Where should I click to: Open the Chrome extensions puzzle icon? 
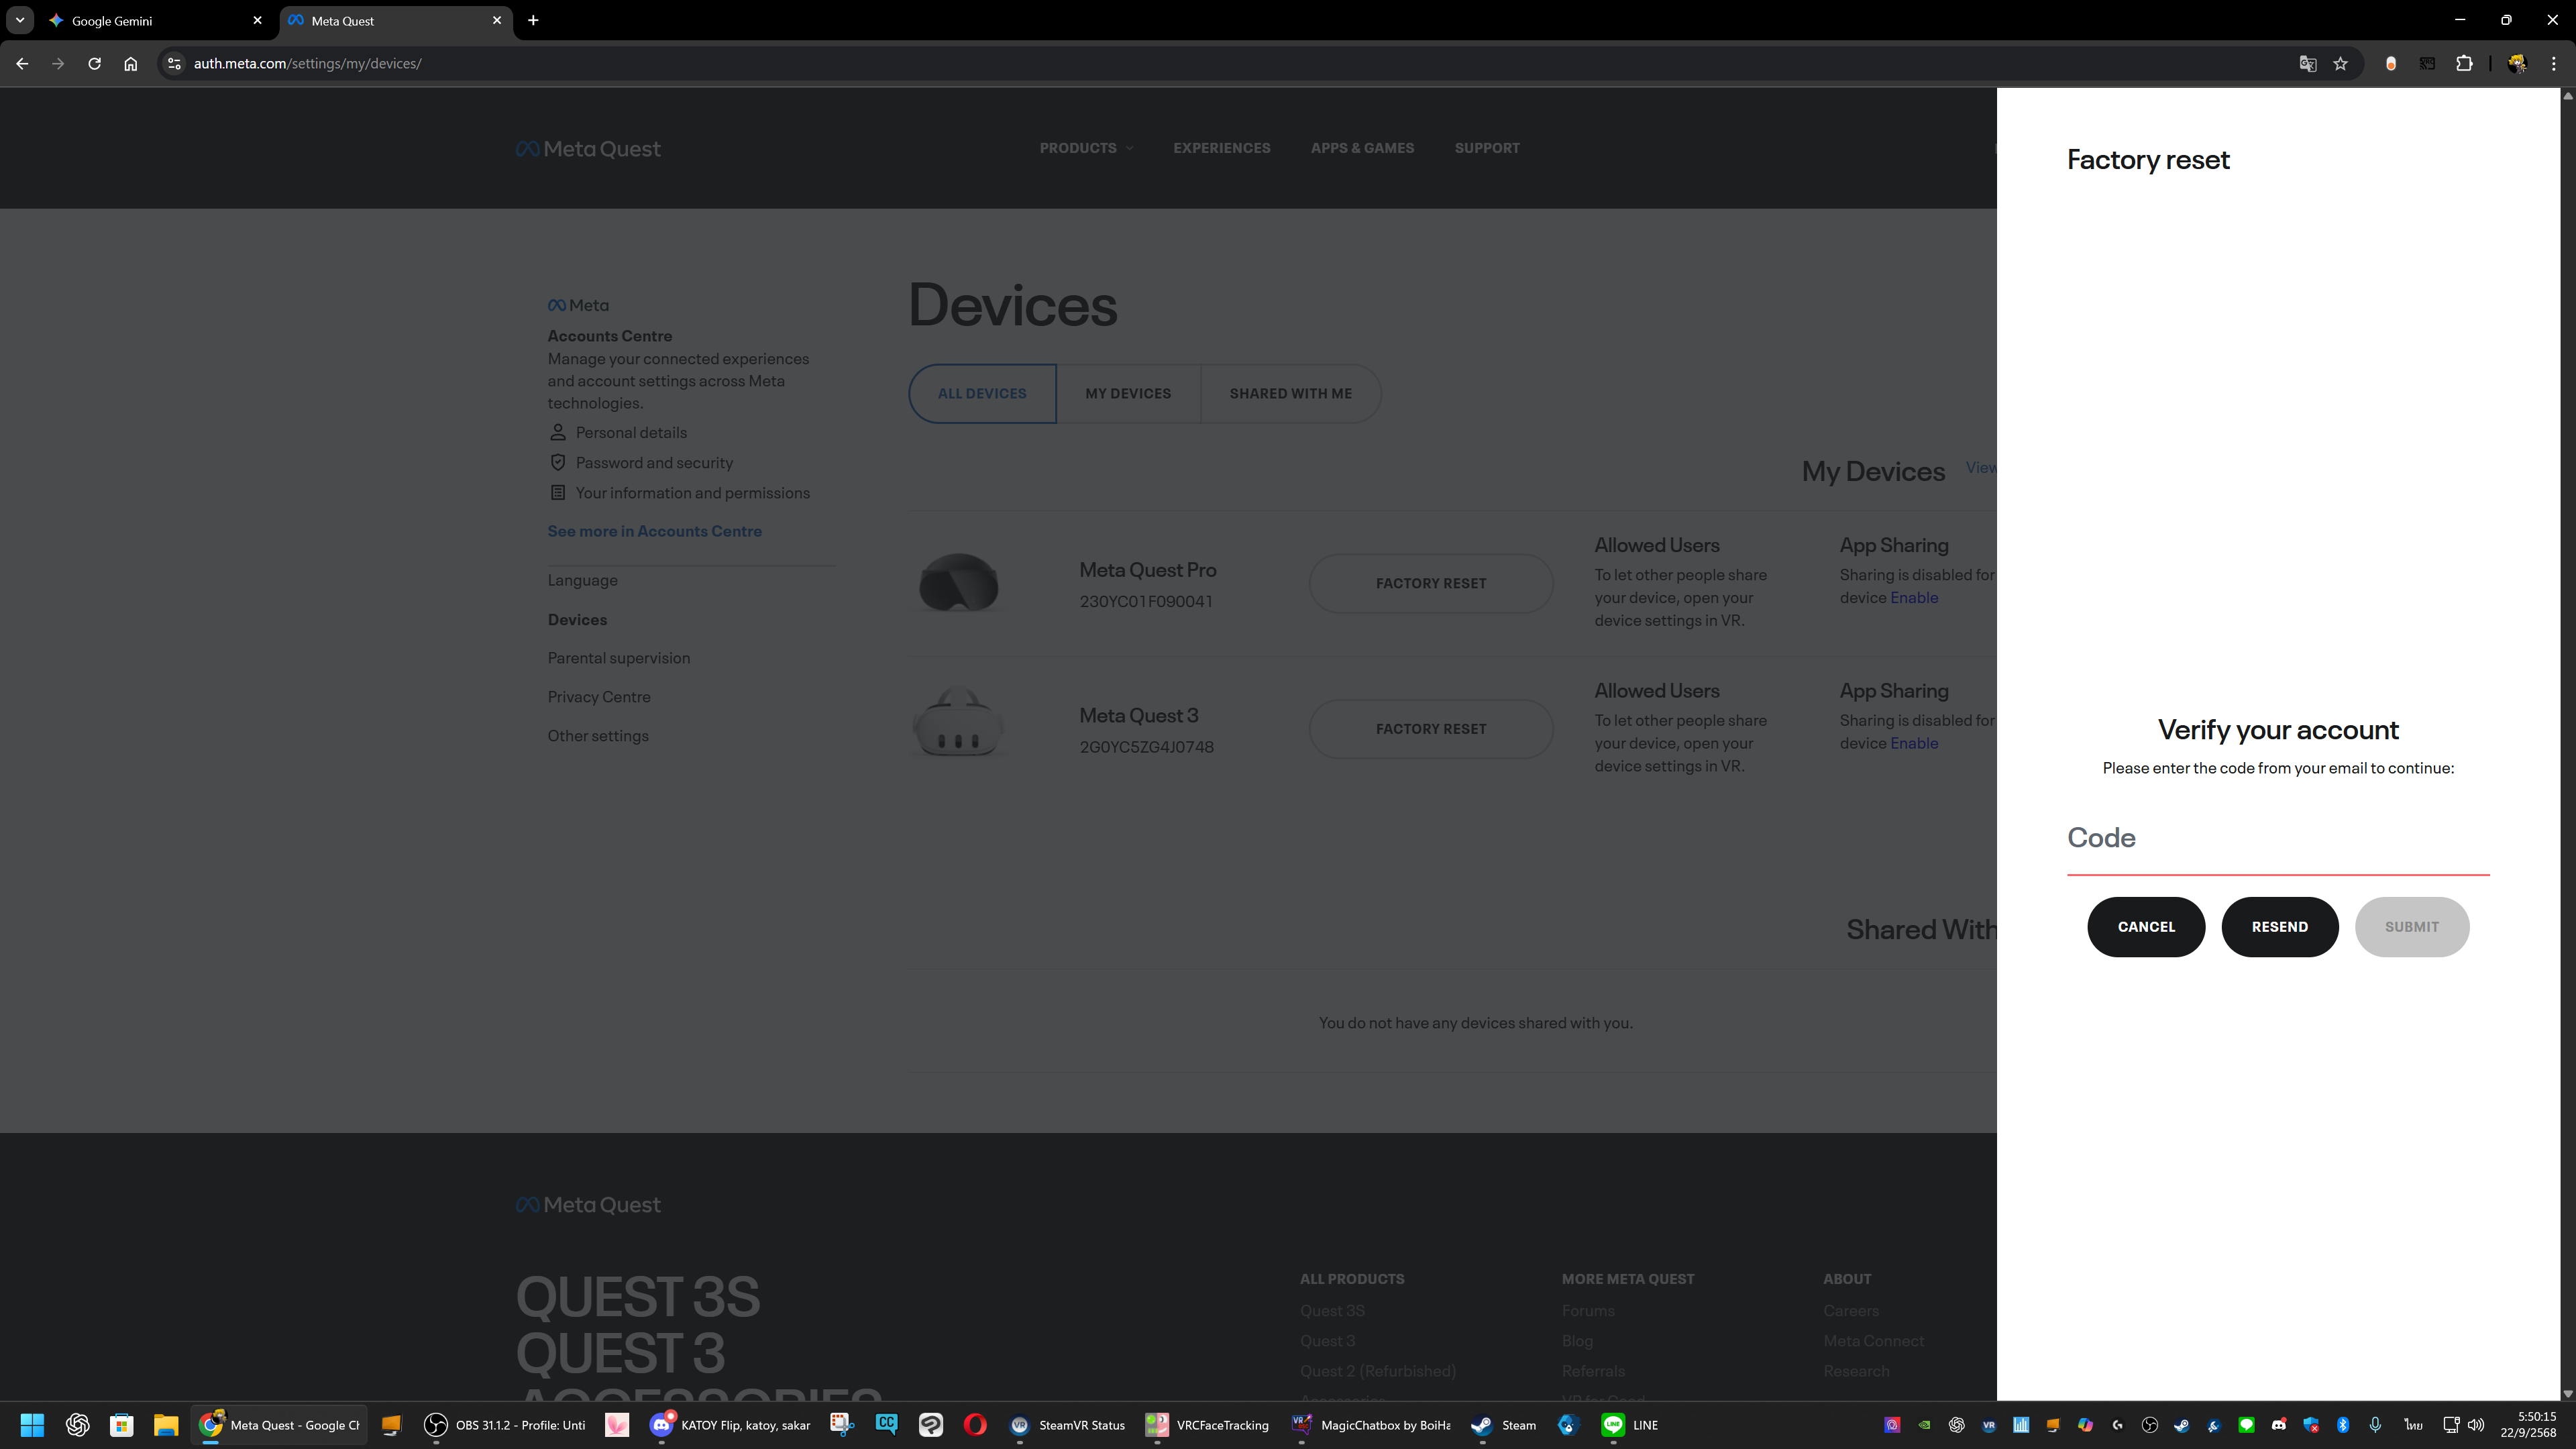pos(2464,63)
